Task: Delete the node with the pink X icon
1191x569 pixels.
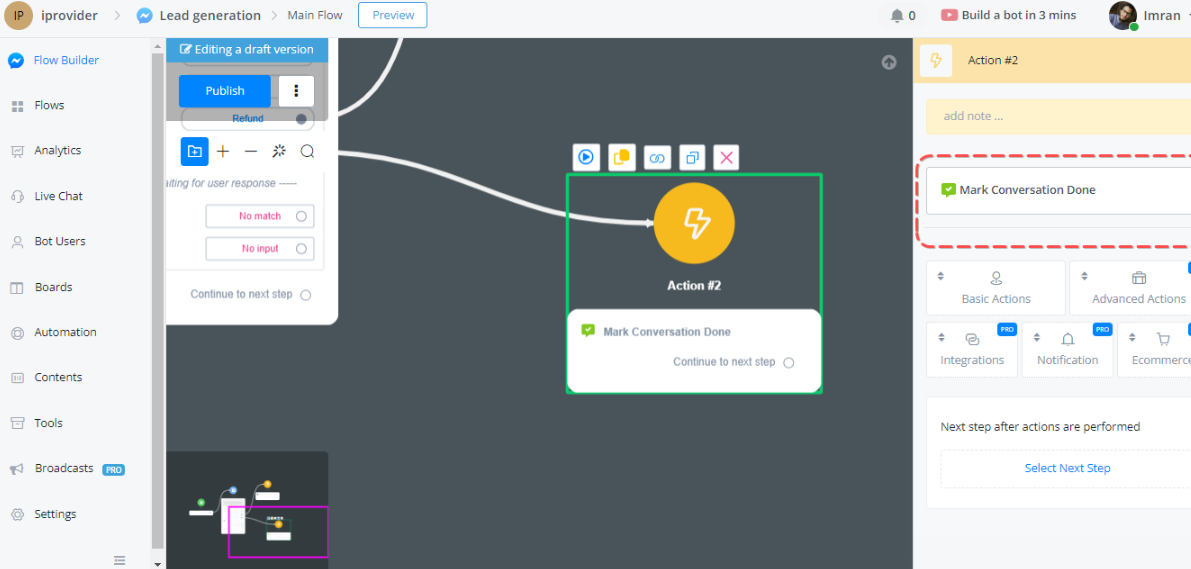Action: click(727, 157)
